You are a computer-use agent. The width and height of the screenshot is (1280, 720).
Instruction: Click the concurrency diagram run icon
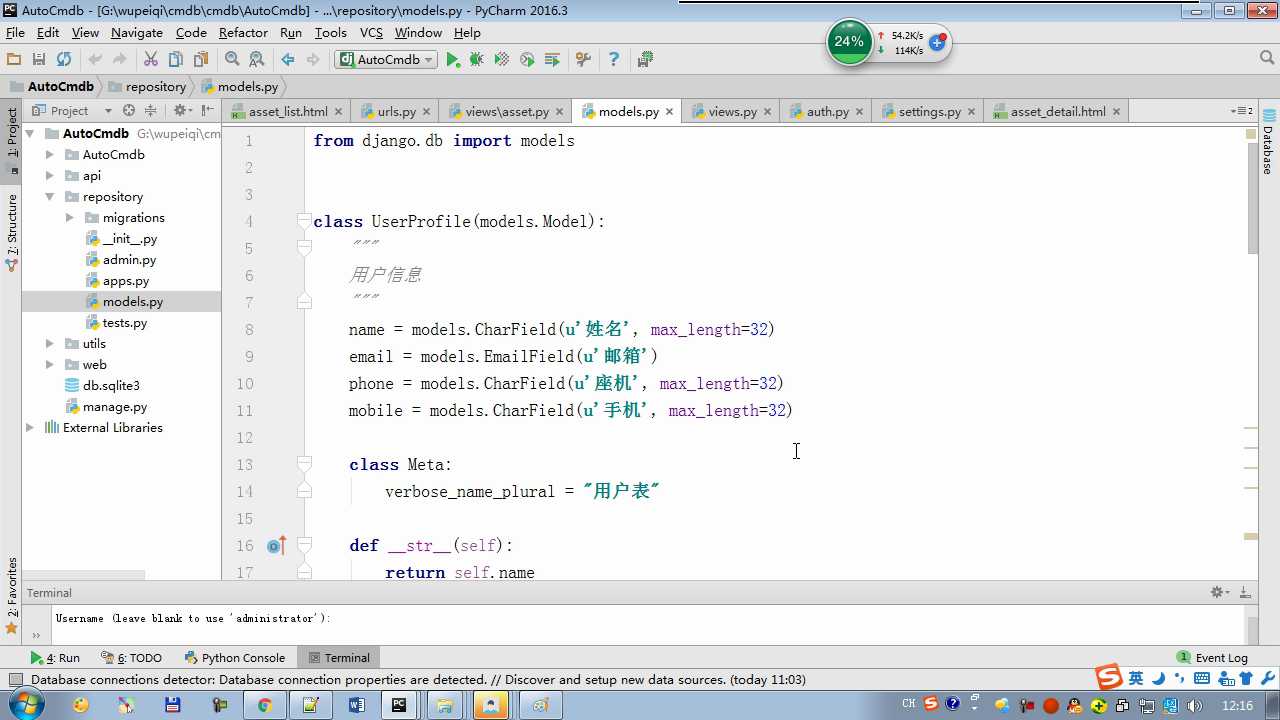click(552, 60)
